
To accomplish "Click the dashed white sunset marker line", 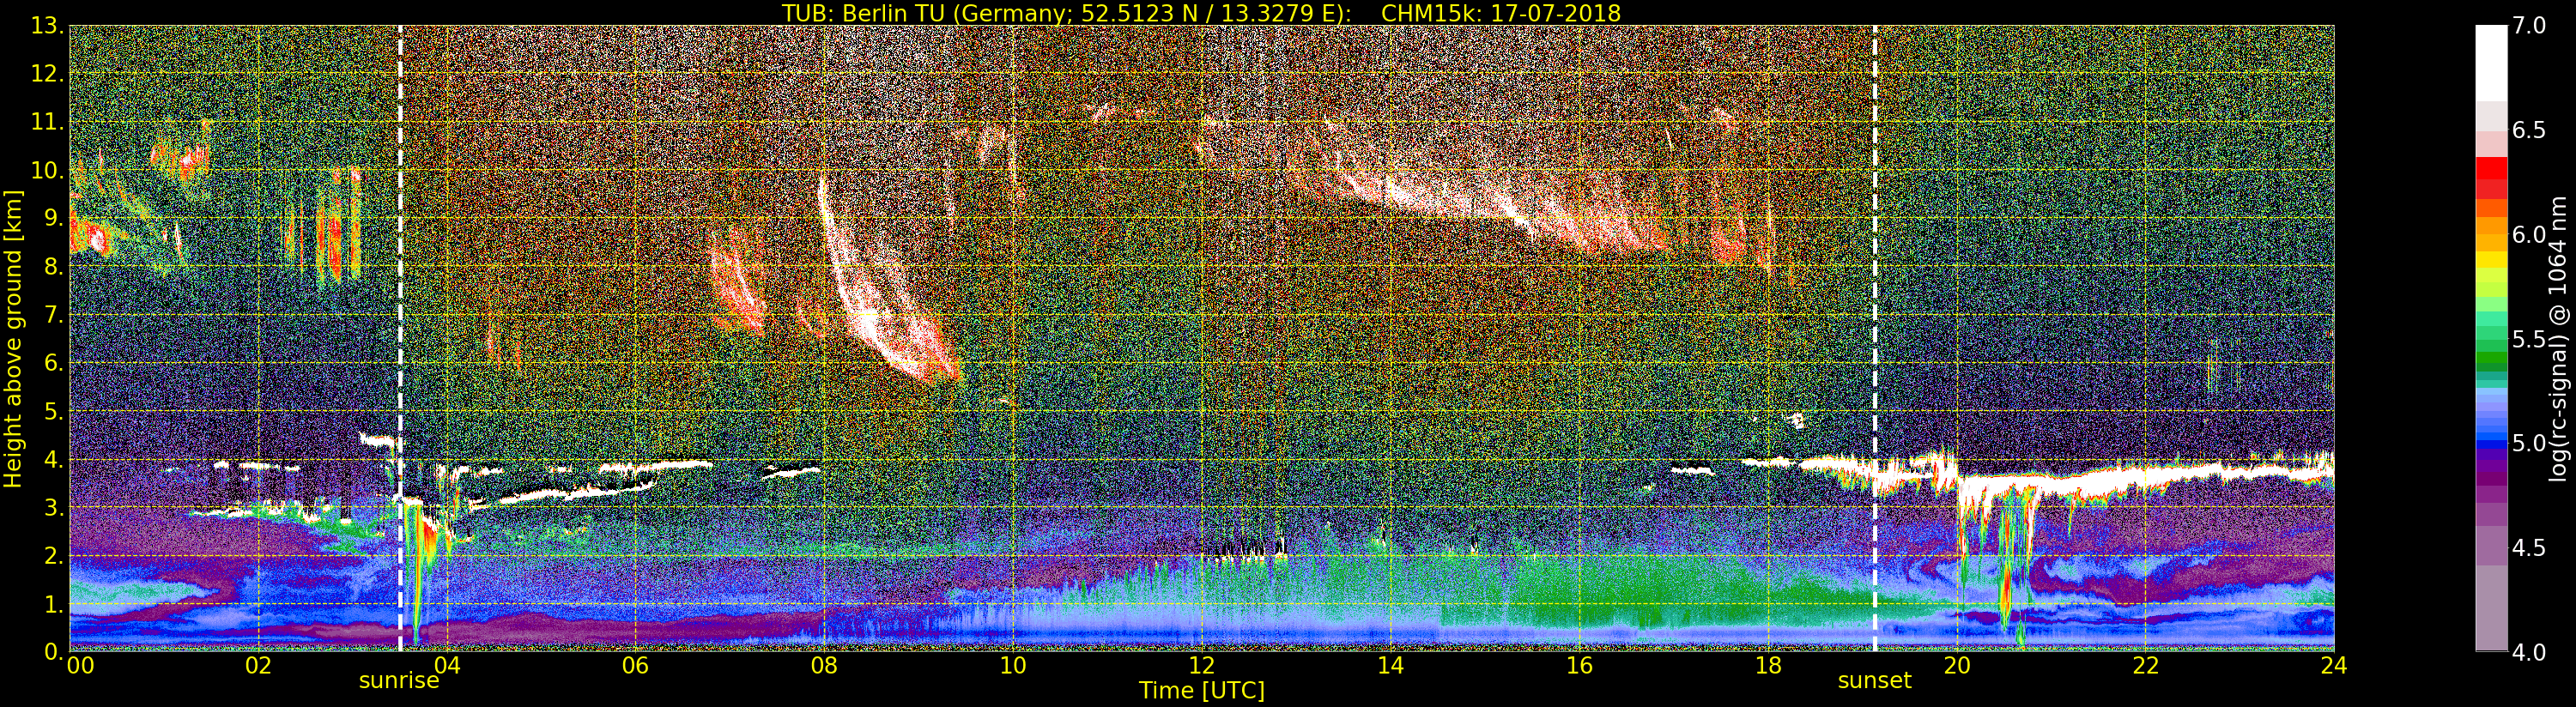I will (1874, 339).
